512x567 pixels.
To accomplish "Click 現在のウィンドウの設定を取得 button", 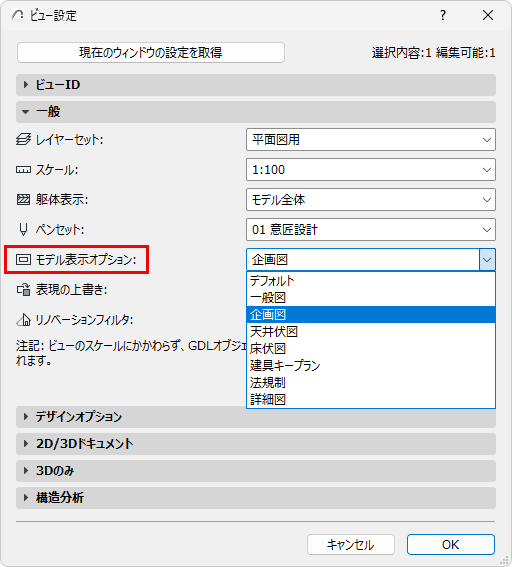I will pyautogui.click(x=151, y=53).
